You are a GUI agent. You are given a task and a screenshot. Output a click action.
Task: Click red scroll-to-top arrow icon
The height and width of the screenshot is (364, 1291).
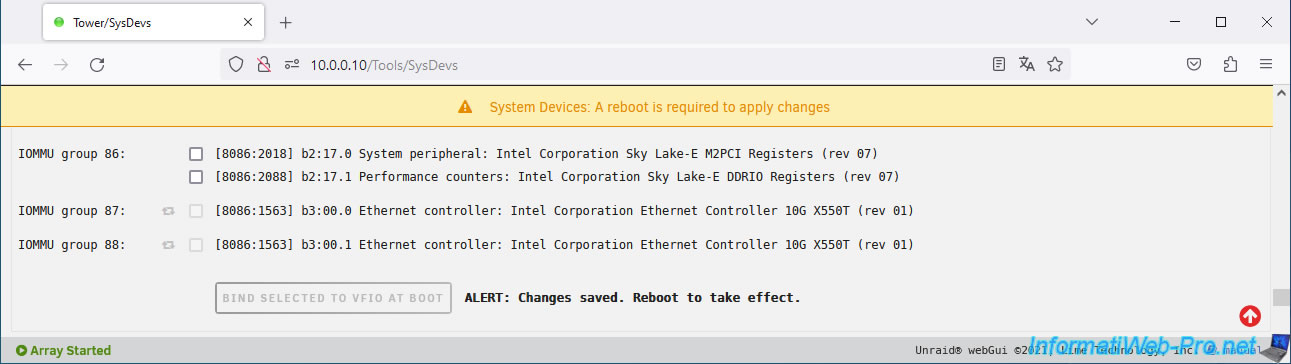(1250, 316)
